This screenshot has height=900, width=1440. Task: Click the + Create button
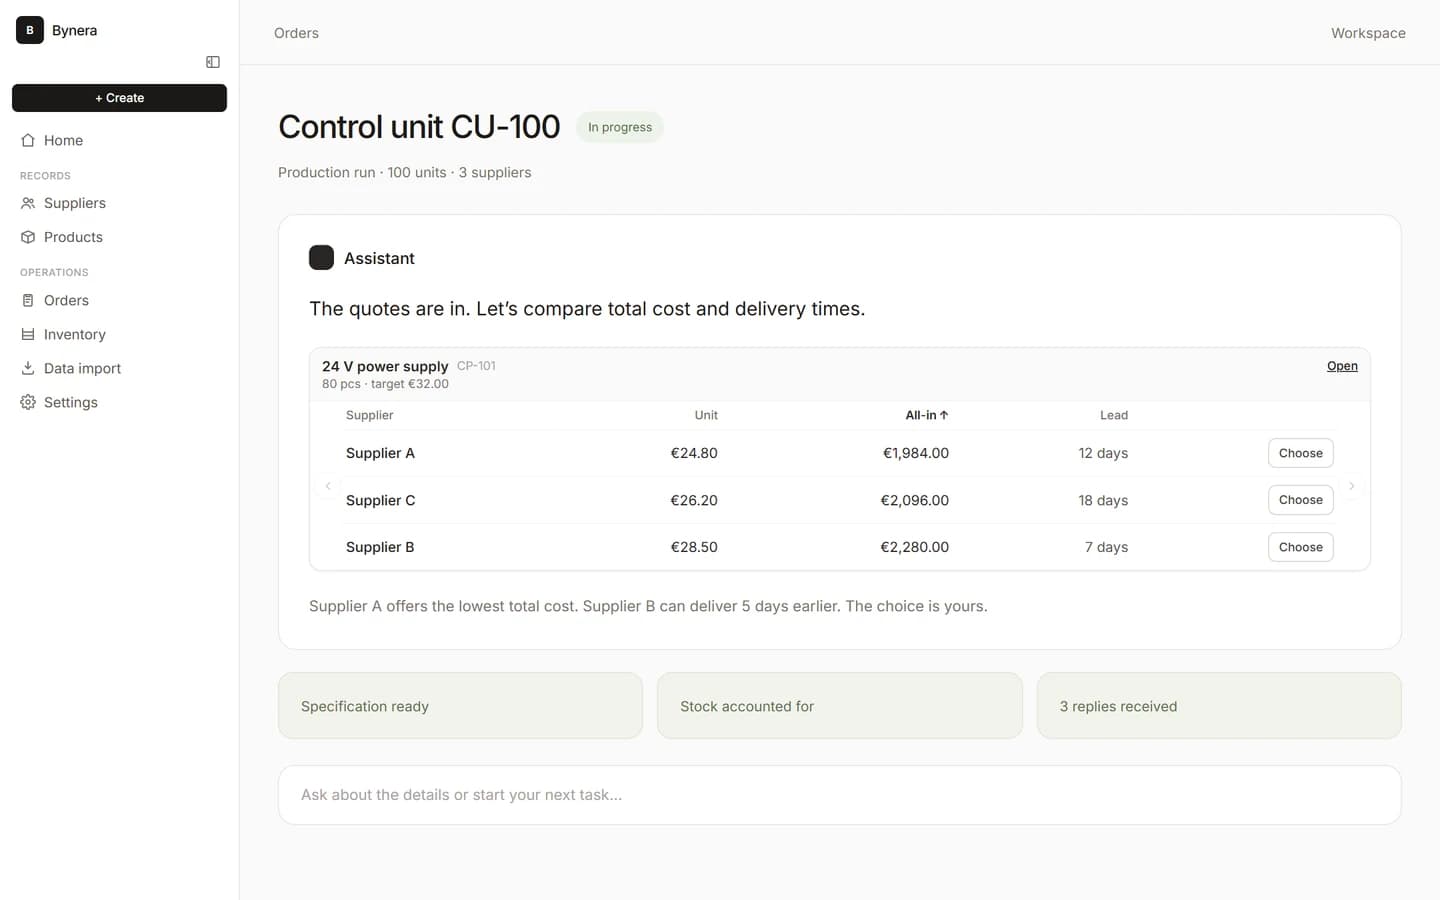click(119, 98)
